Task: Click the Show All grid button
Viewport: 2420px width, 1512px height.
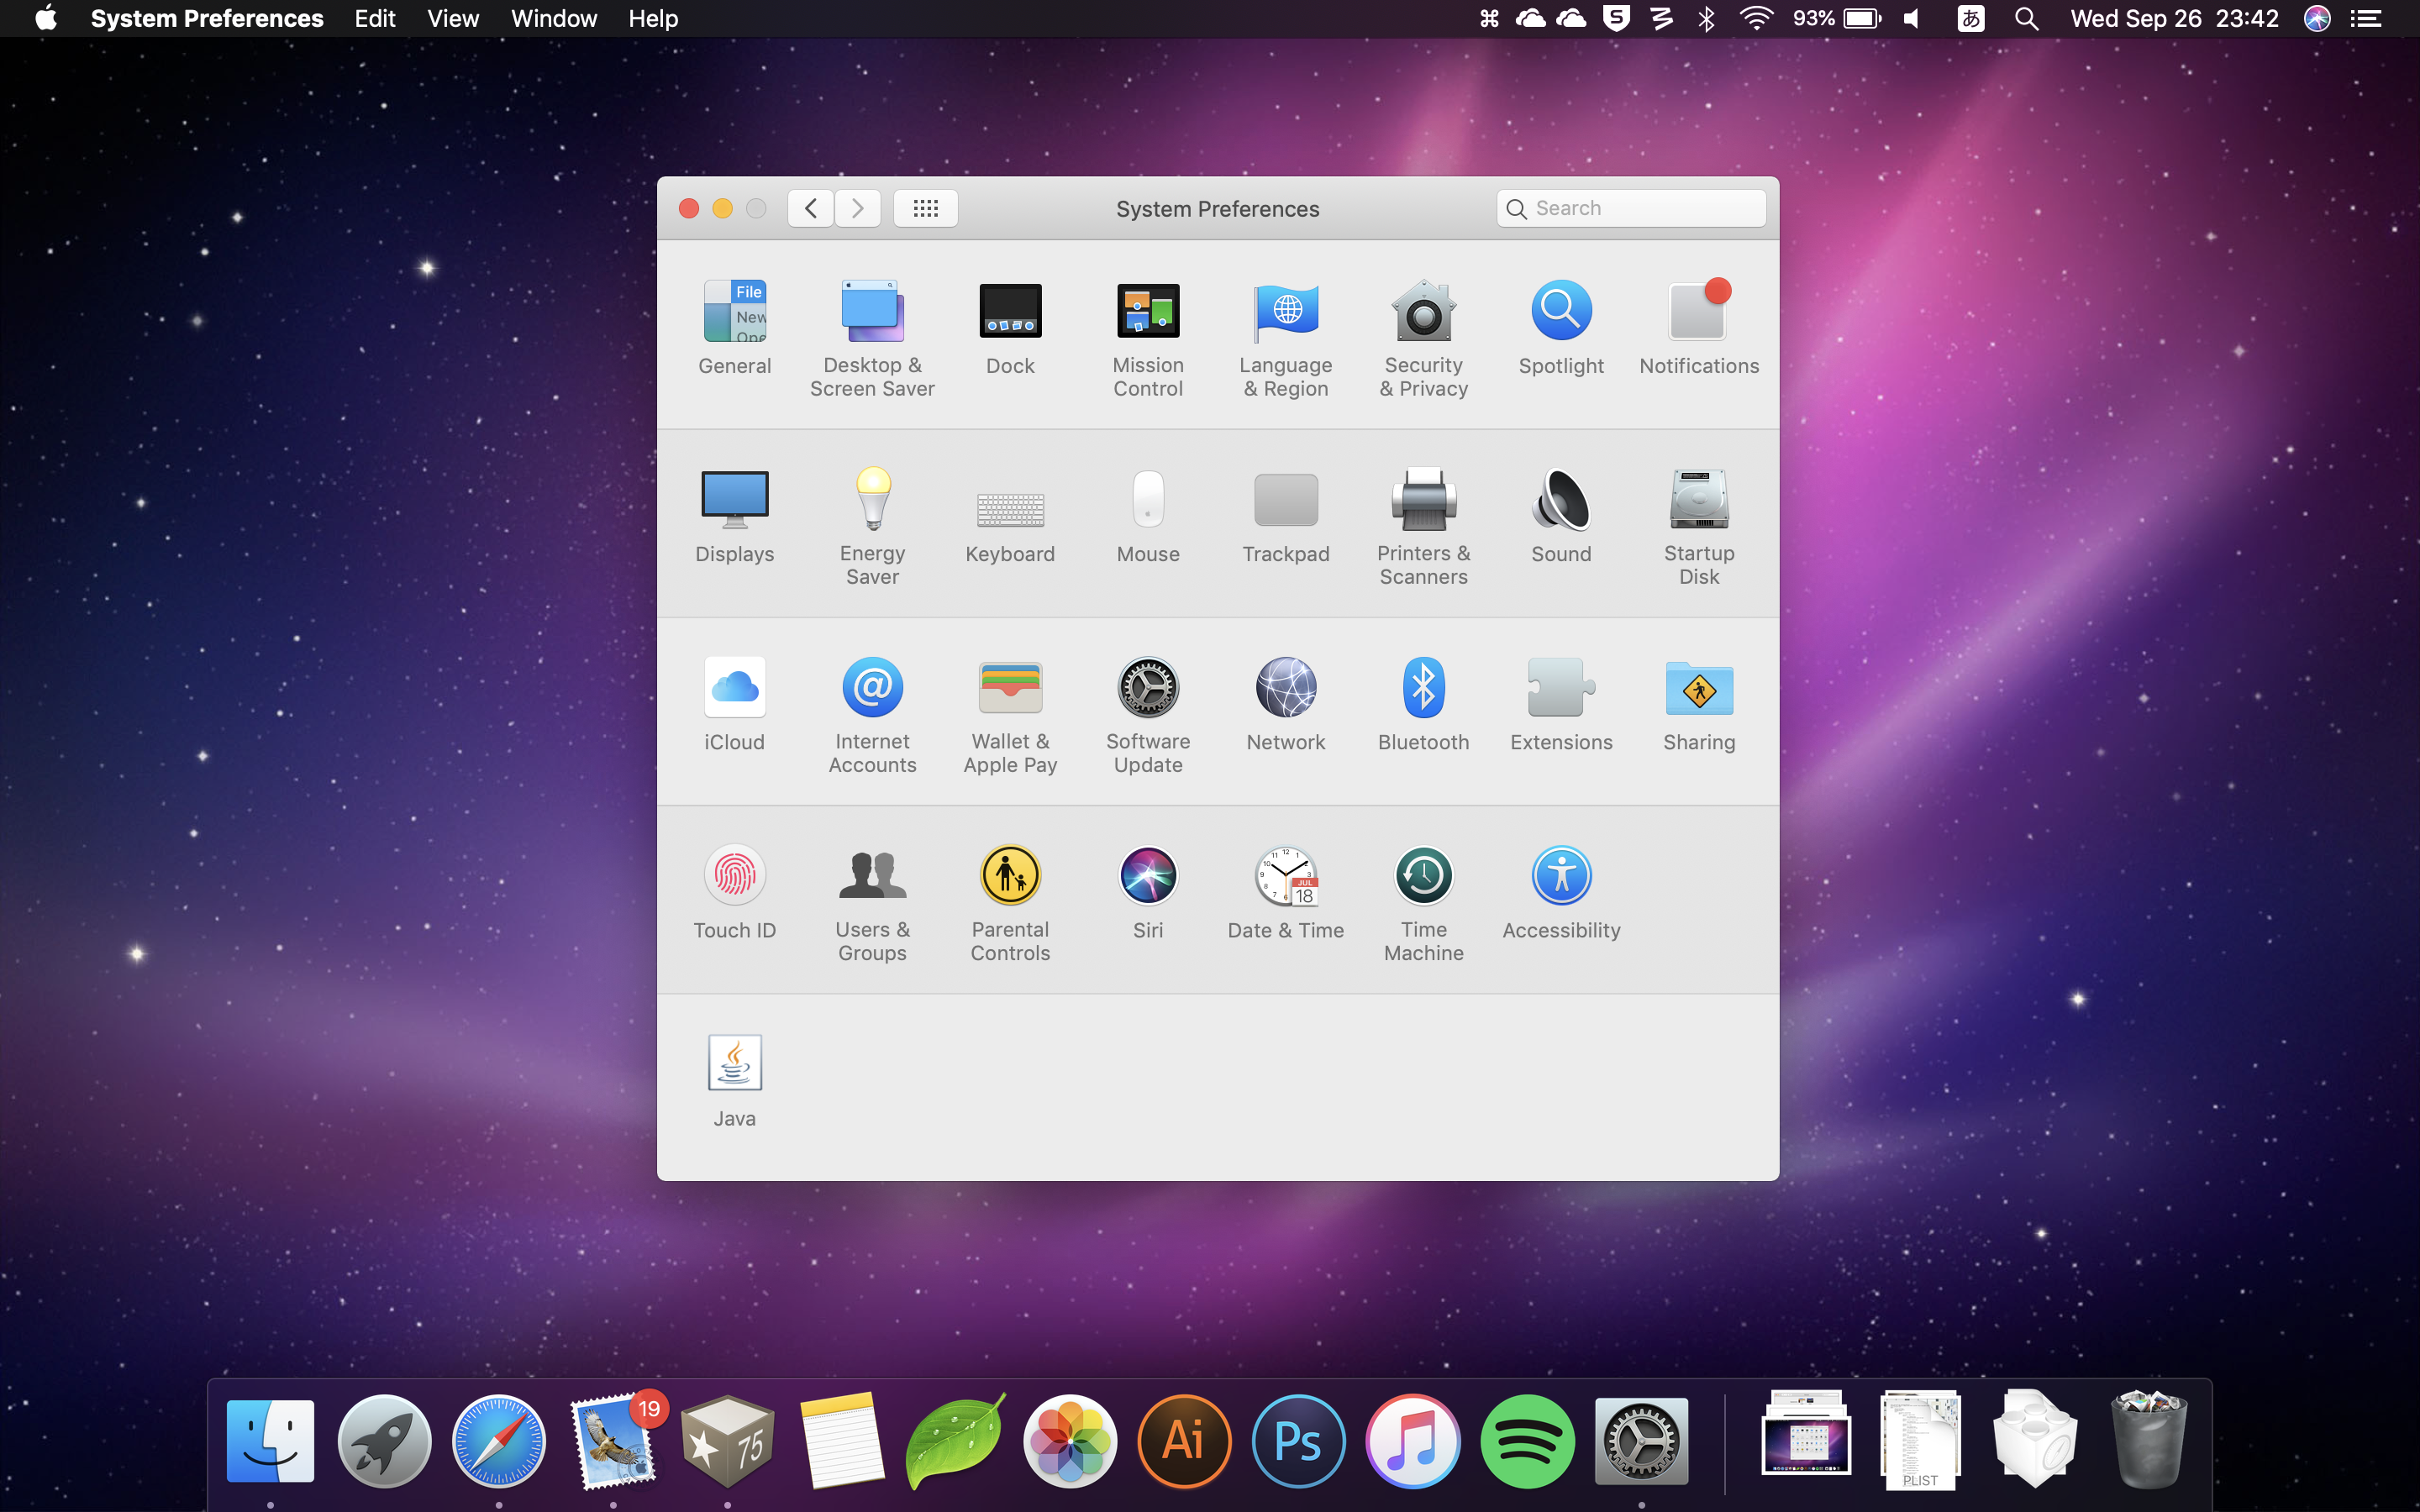Action: [926, 208]
